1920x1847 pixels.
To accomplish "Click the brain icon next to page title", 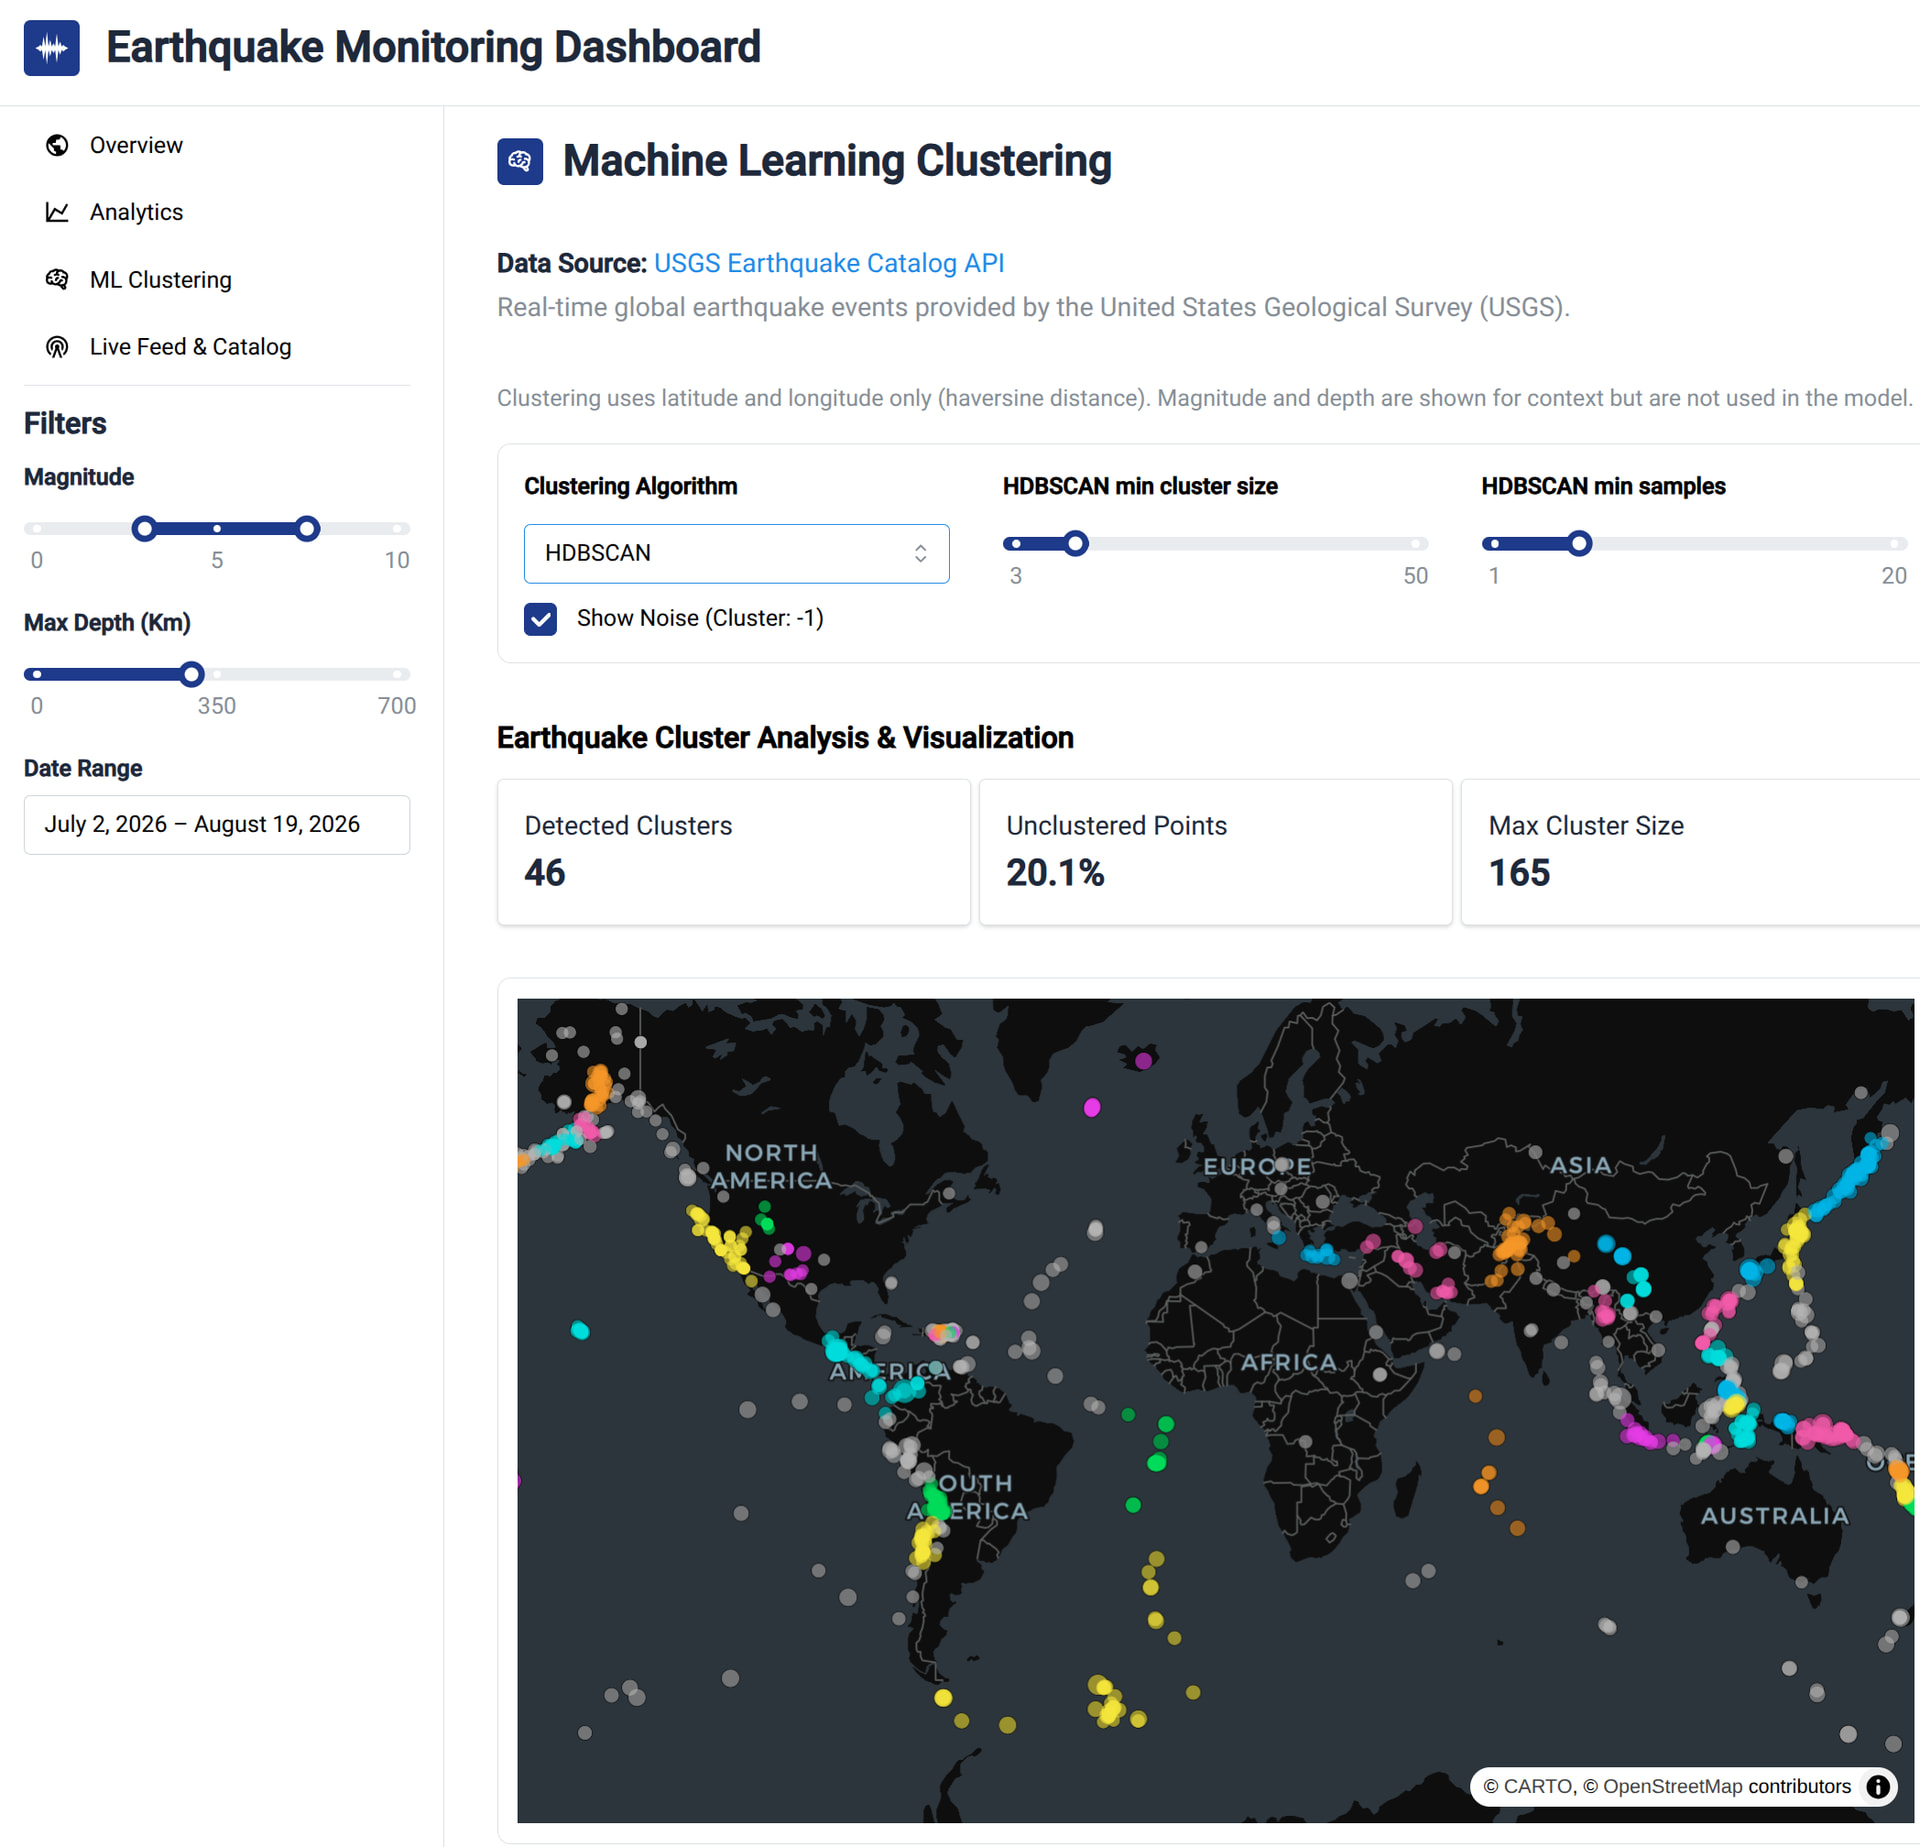I will 520,161.
